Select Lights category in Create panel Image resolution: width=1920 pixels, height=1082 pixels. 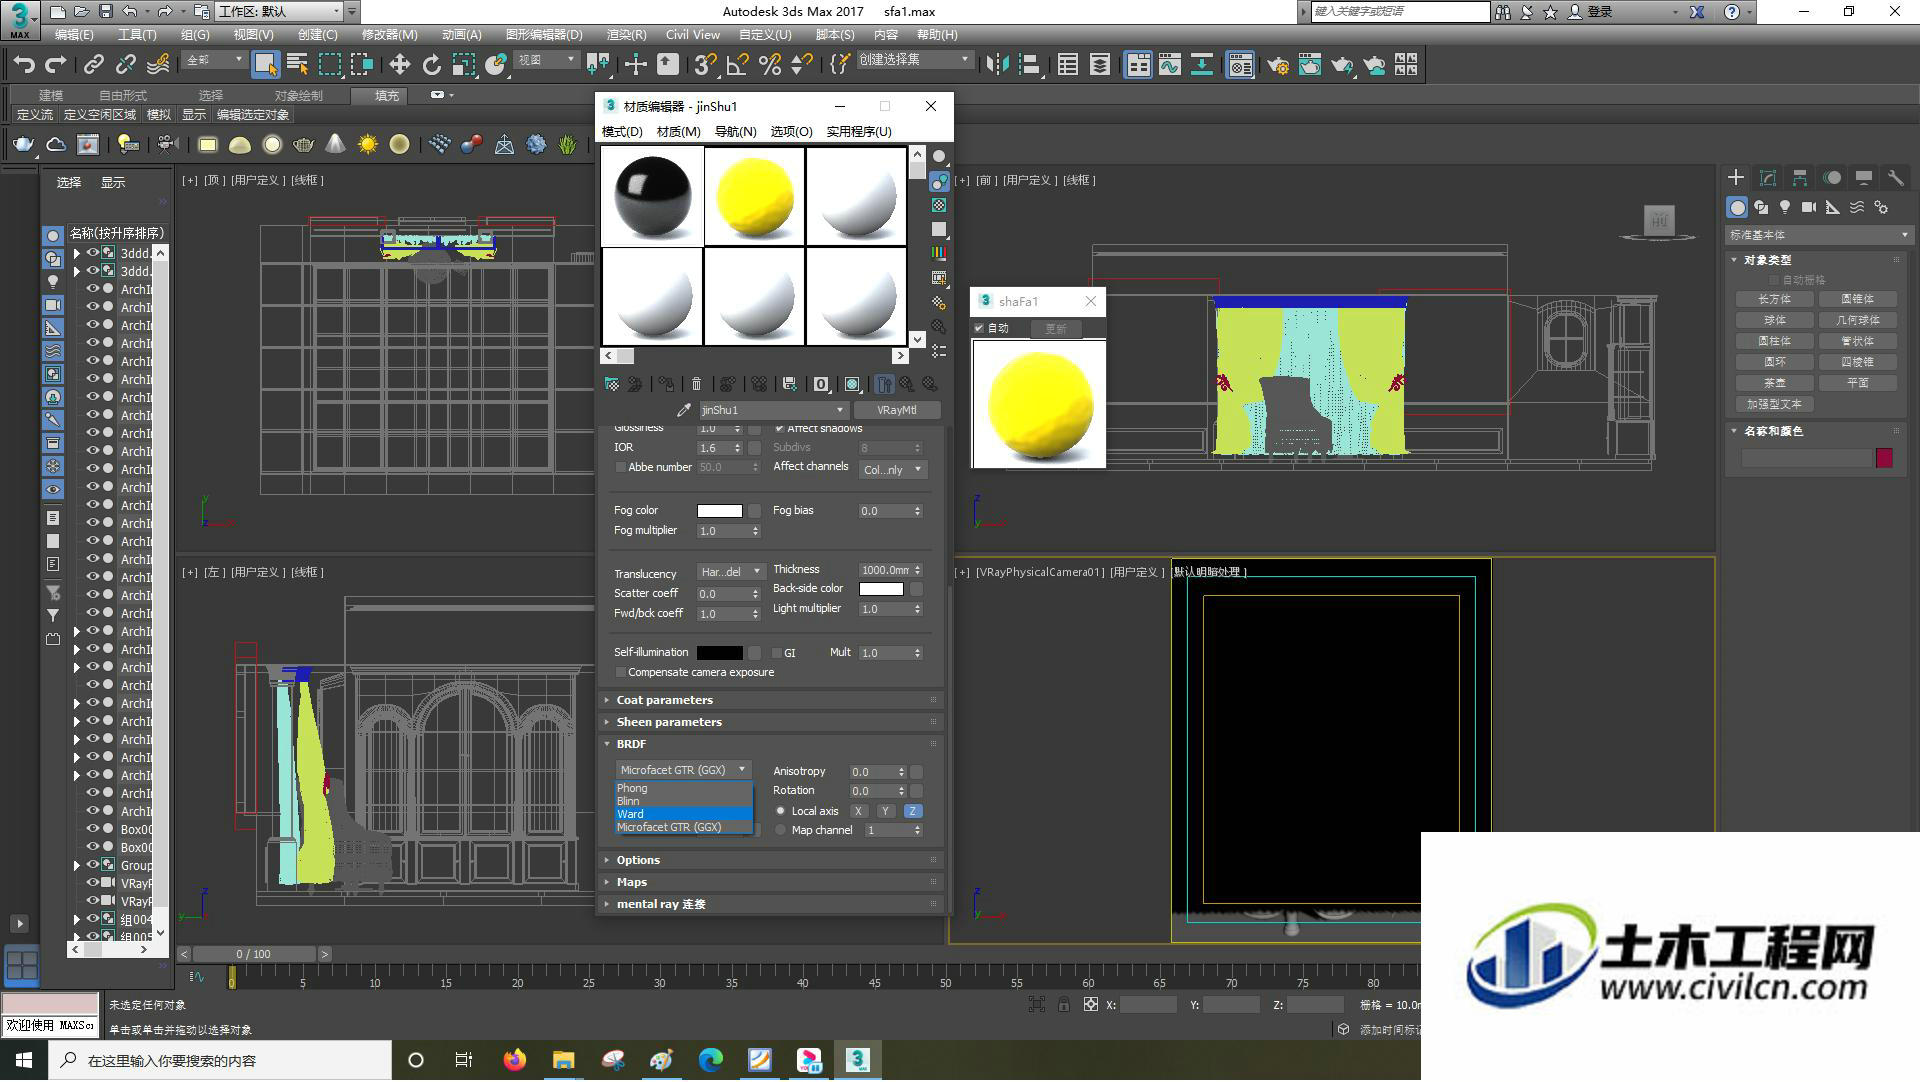pos(1785,207)
